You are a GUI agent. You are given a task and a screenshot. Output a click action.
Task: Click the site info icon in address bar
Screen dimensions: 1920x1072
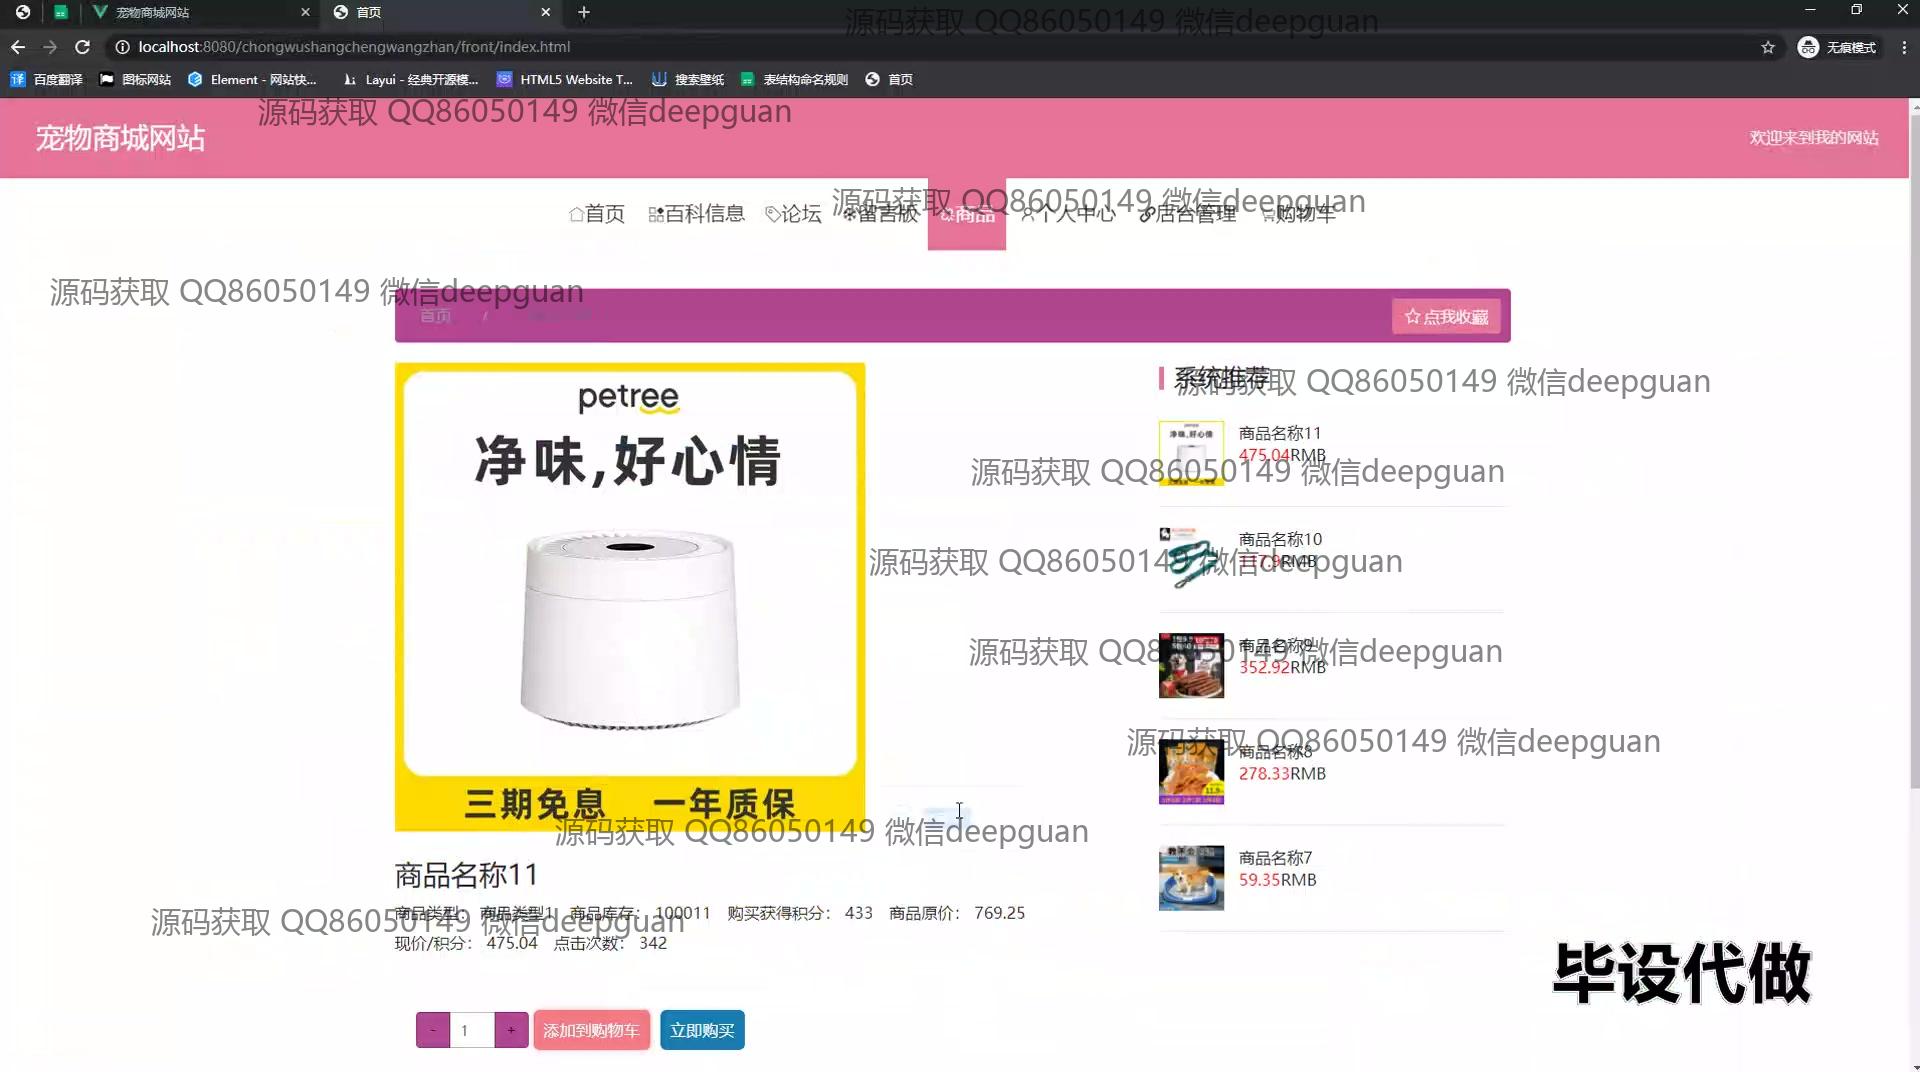coord(122,47)
